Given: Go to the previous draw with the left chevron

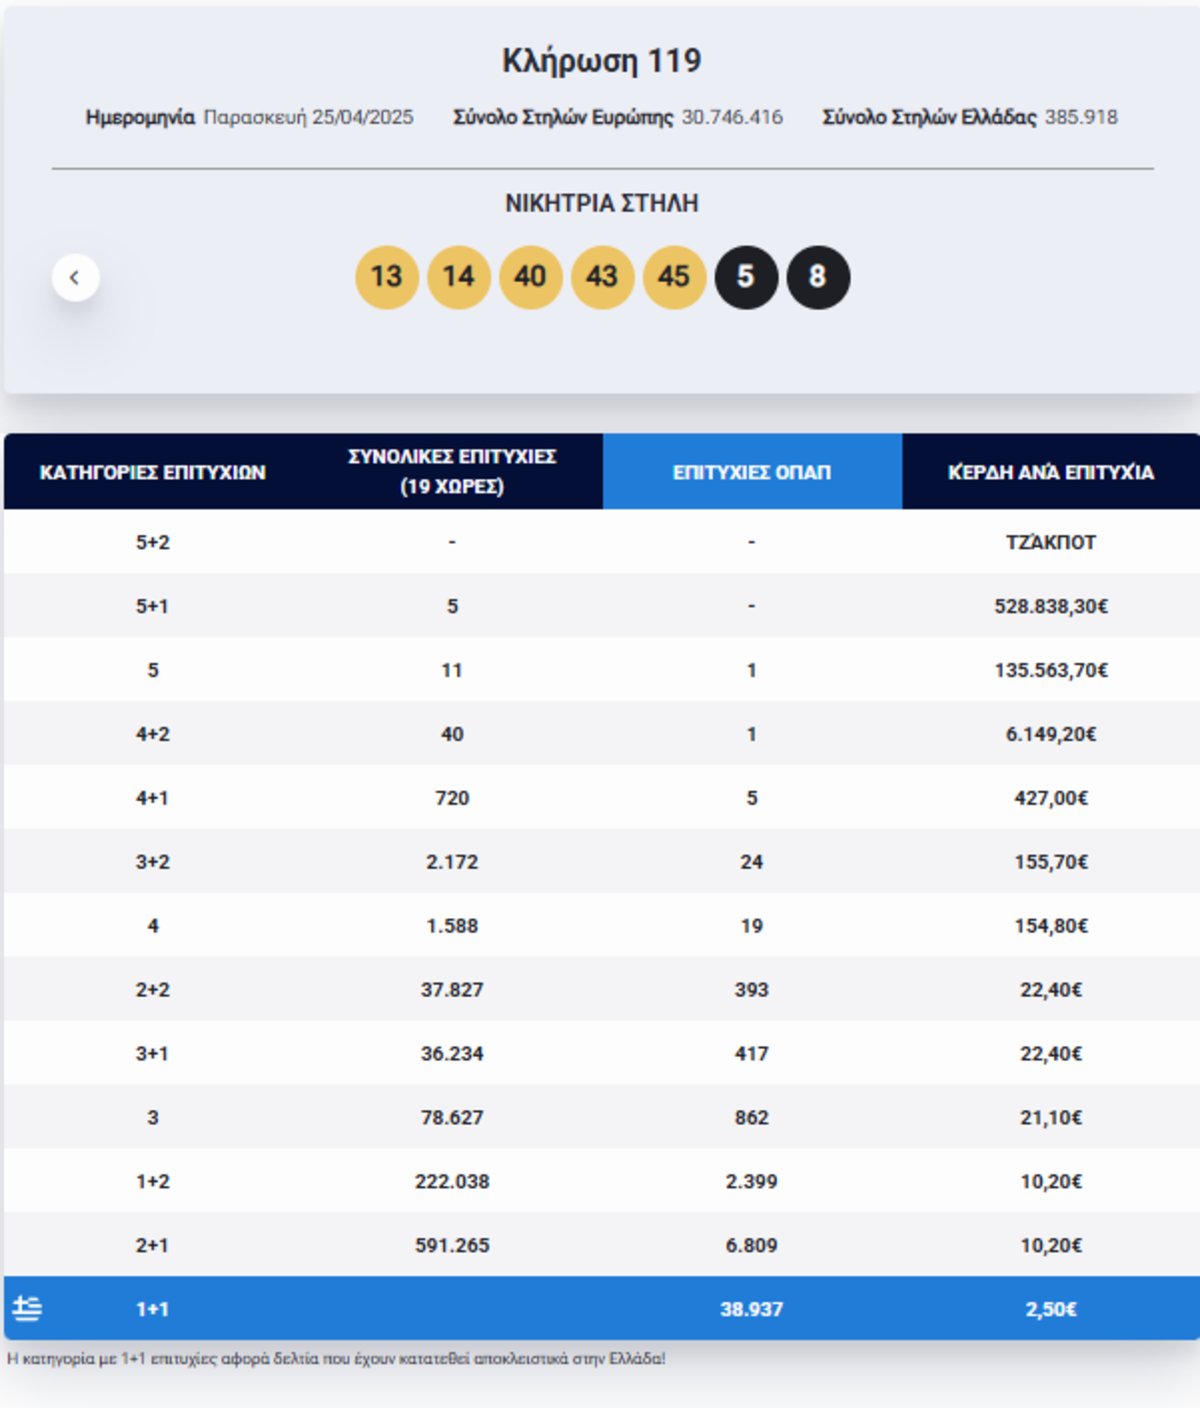Looking at the screenshot, I should coord(75,277).
